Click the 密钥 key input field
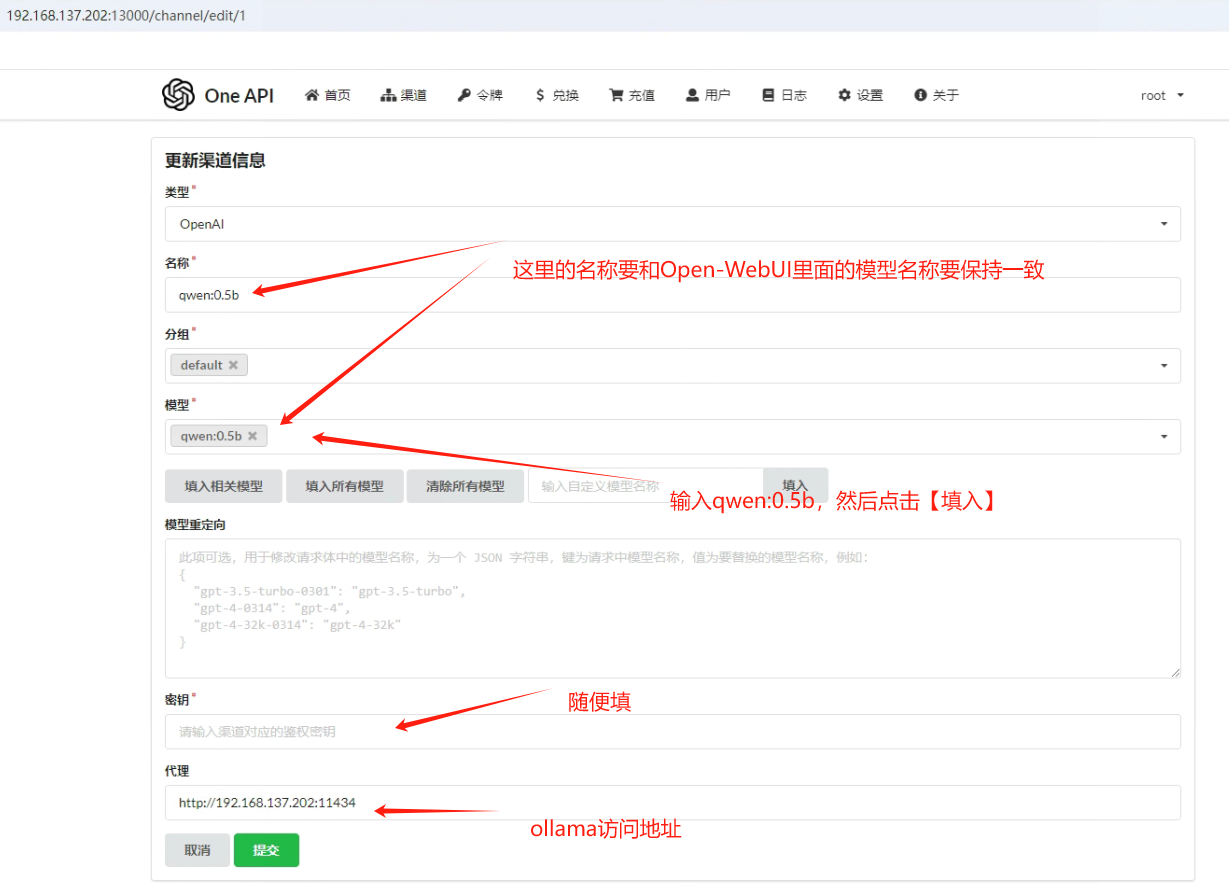1229x885 pixels. click(x=672, y=731)
